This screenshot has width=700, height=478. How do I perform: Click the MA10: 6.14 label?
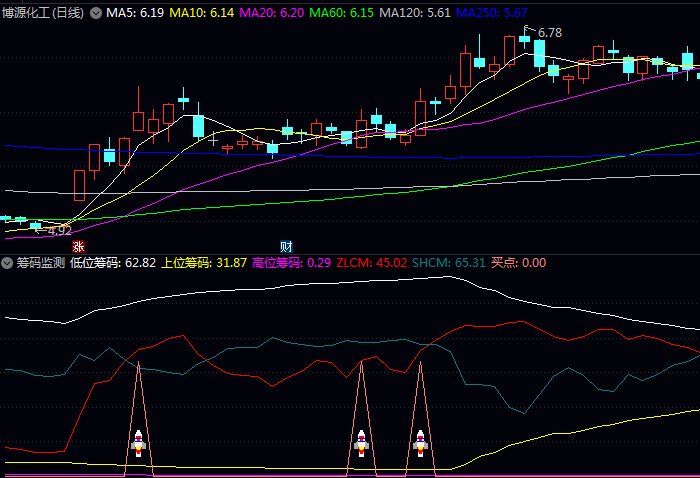pyautogui.click(x=202, y=13)
